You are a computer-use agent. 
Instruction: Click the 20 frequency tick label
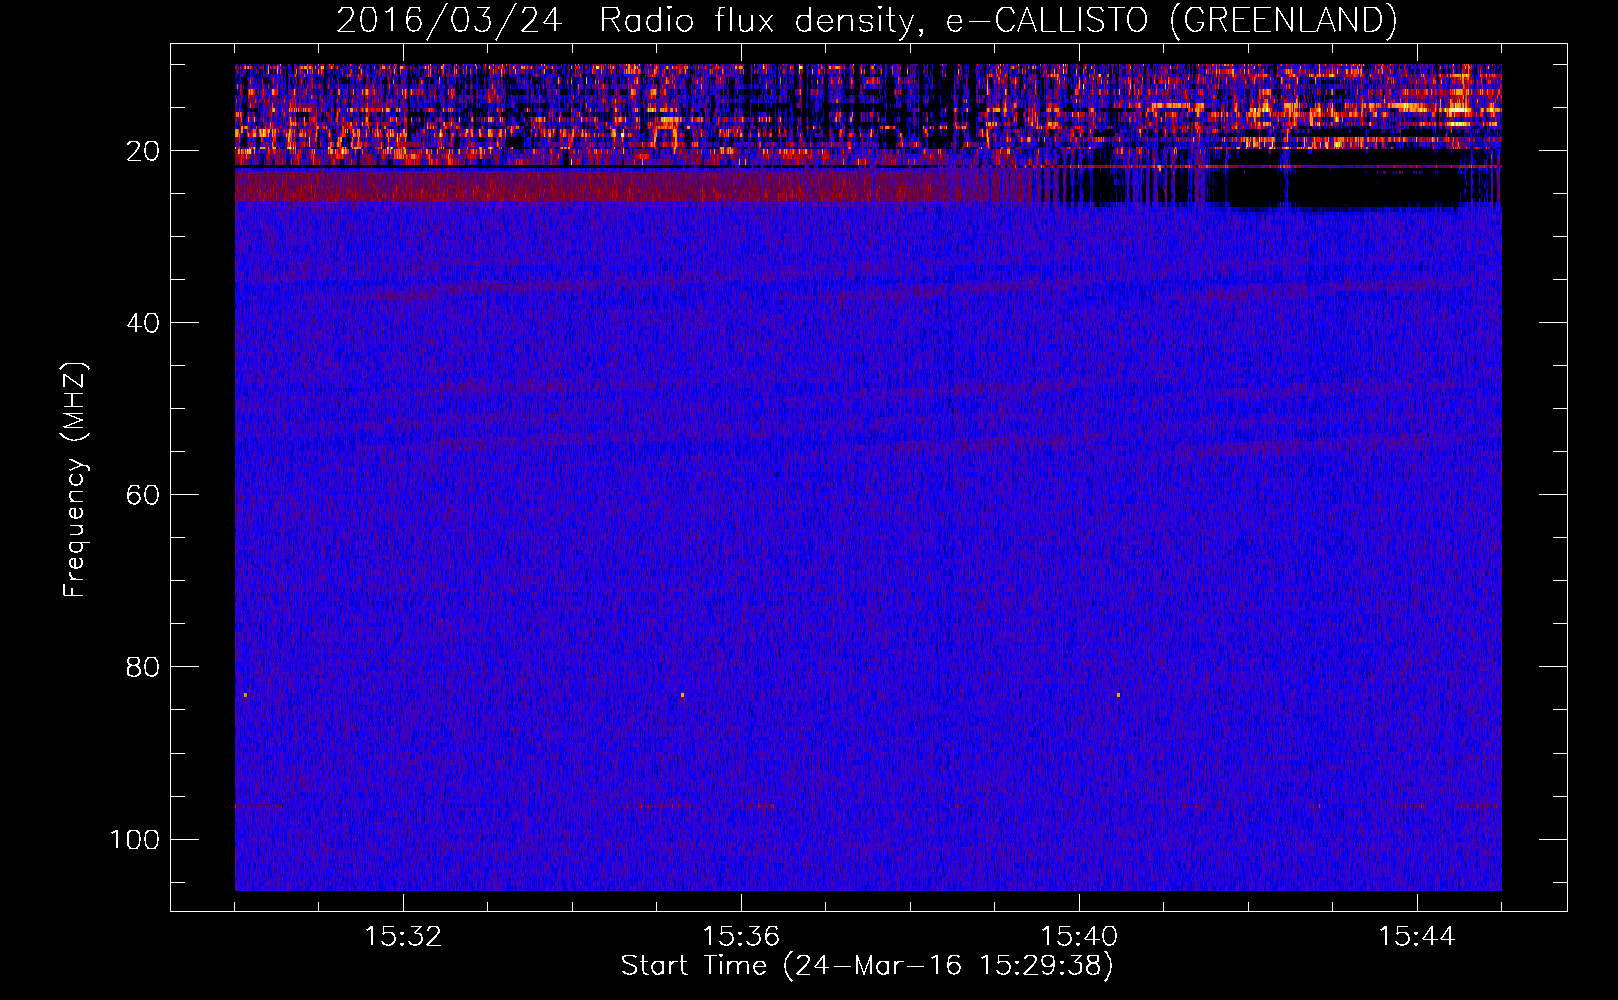(x=143, y=151)
